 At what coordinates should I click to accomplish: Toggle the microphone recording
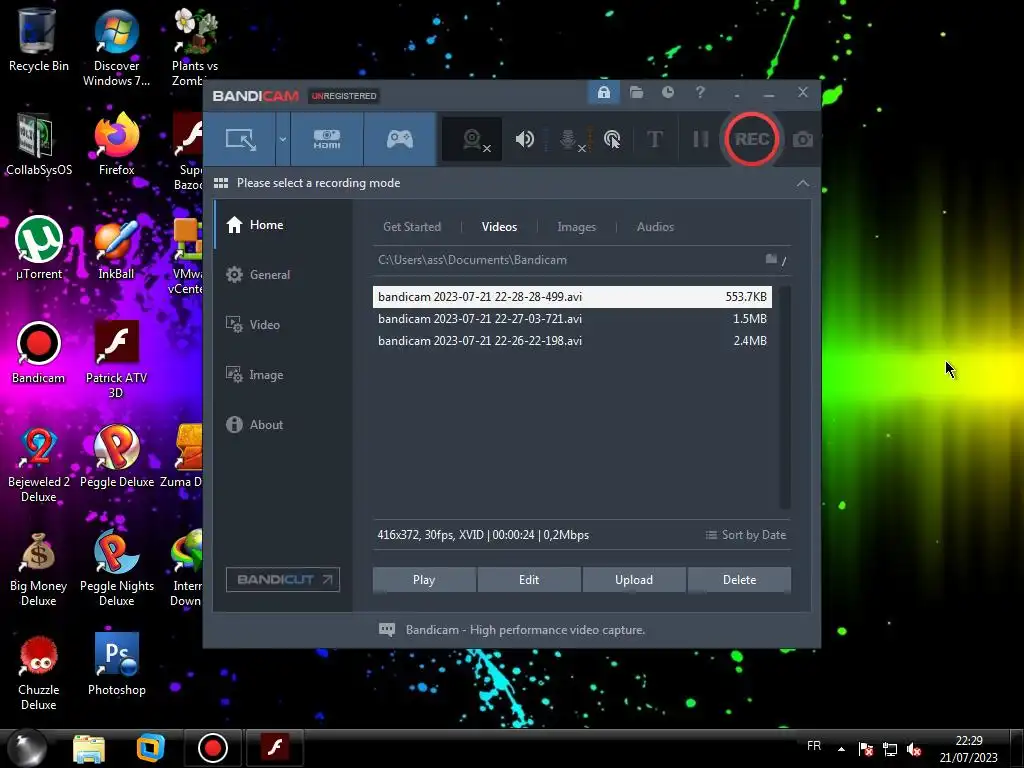click(x=569, y=139)
